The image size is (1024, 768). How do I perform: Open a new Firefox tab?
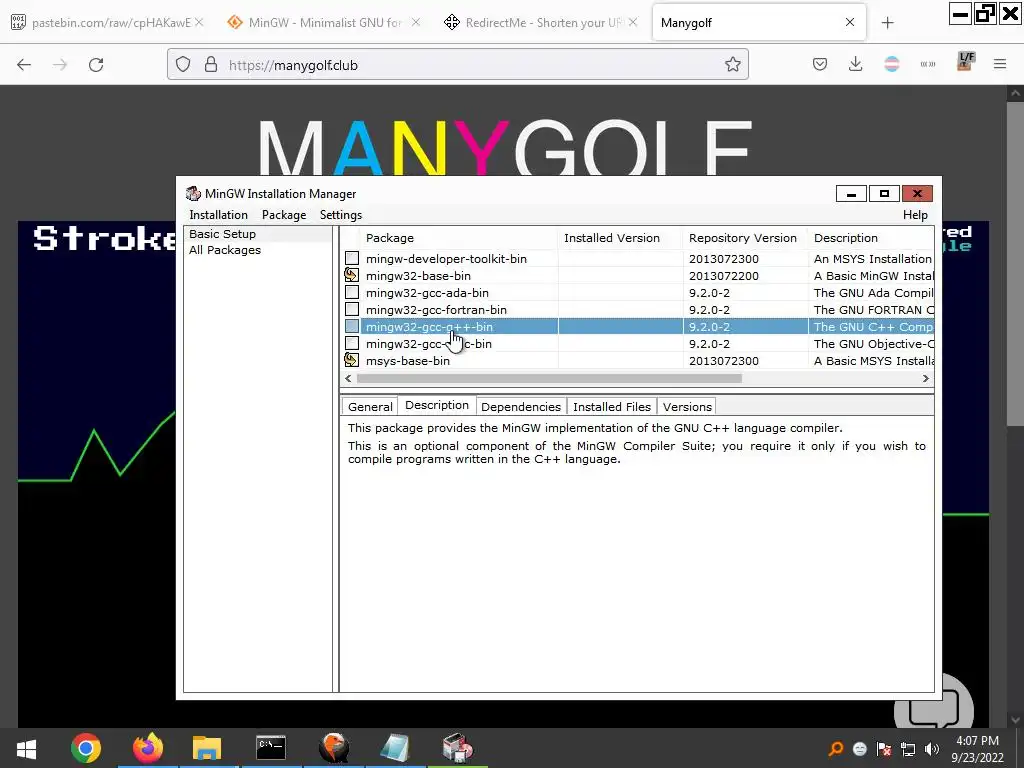click(887, 23)
